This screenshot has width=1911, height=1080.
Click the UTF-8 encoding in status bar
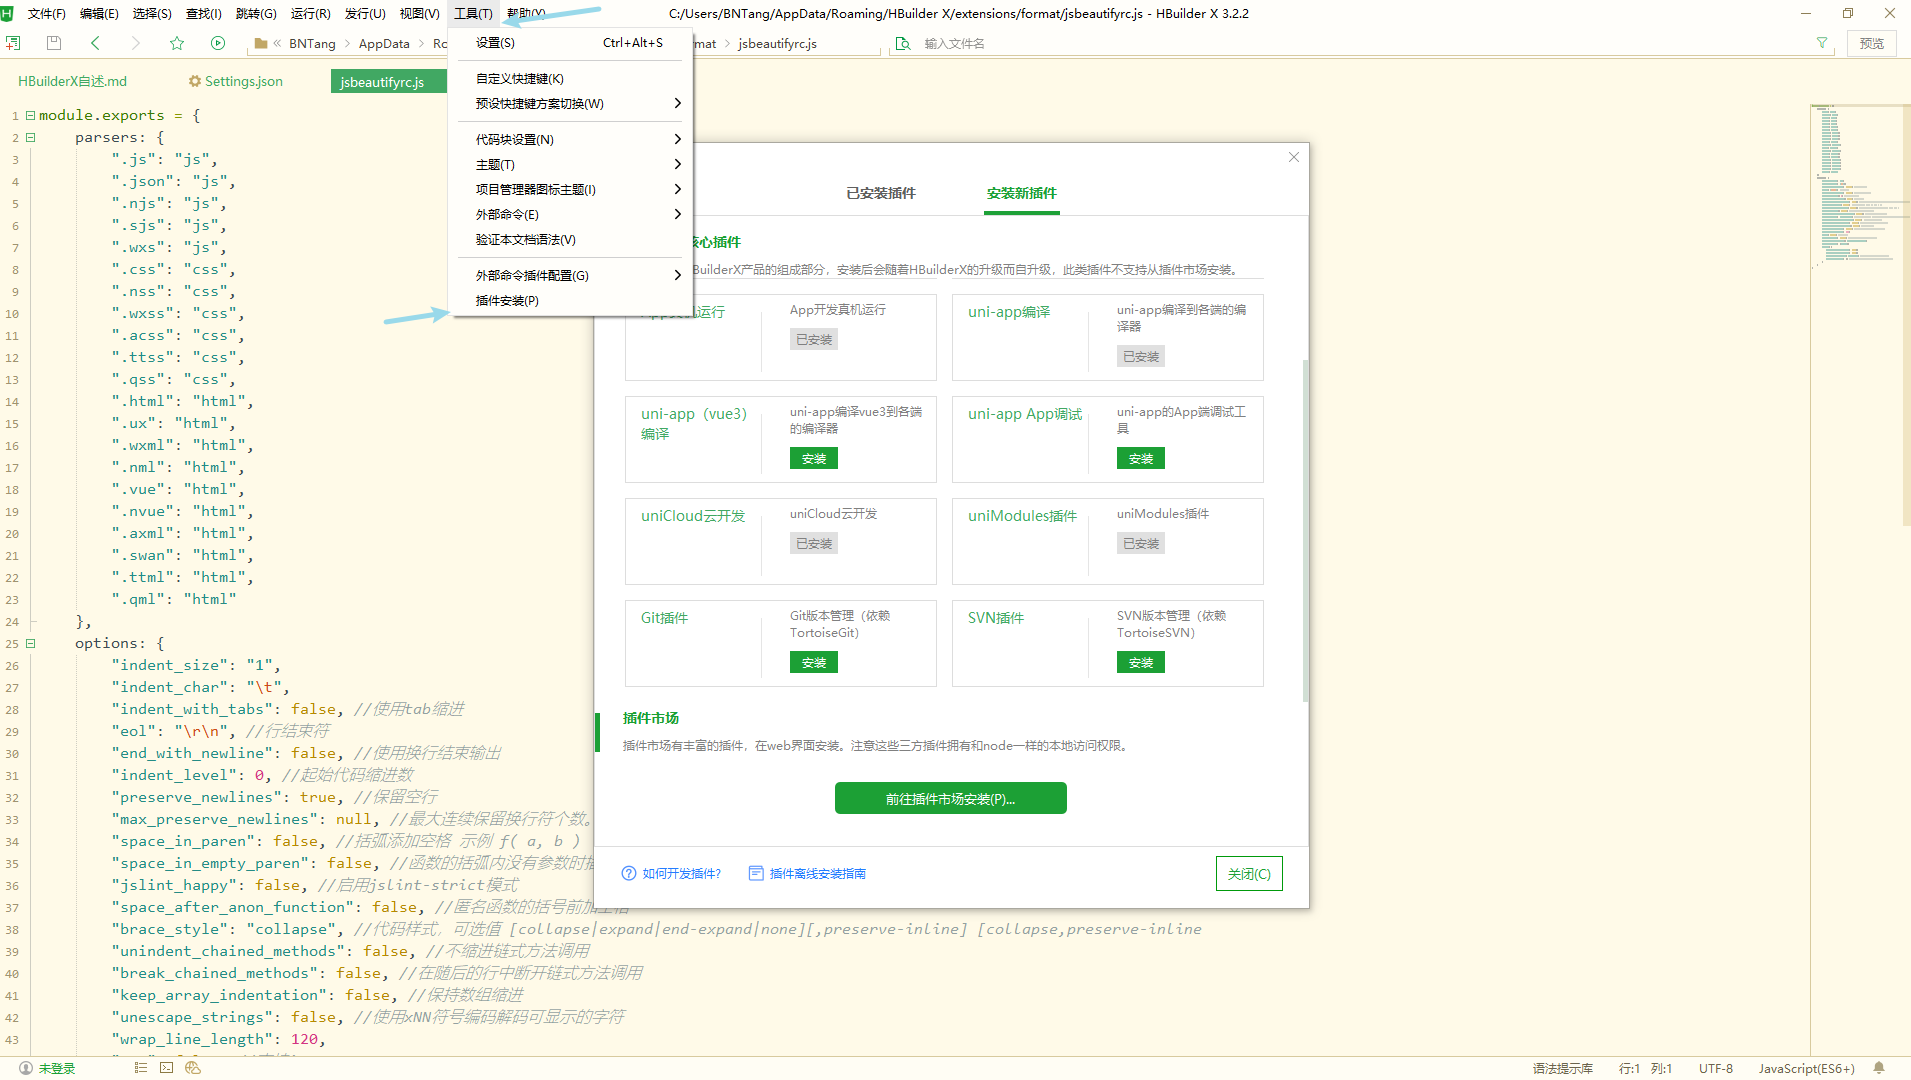[x=1715, y=1068]
